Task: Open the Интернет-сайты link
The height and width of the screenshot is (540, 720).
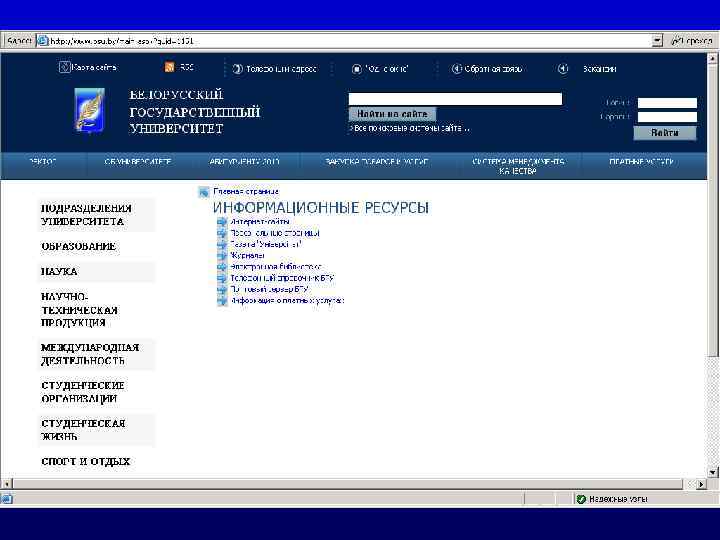Action: [260, 222]
